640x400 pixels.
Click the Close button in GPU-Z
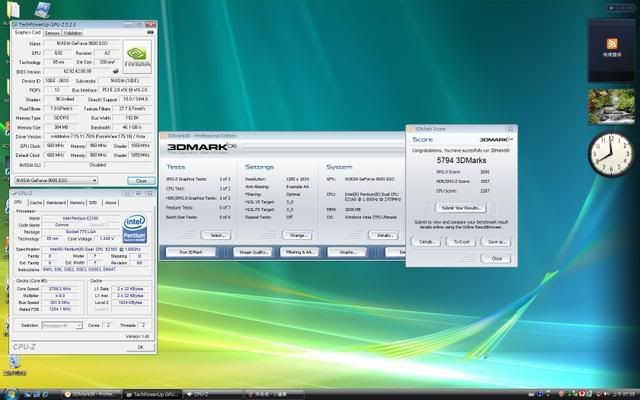(x=141, y=180)
